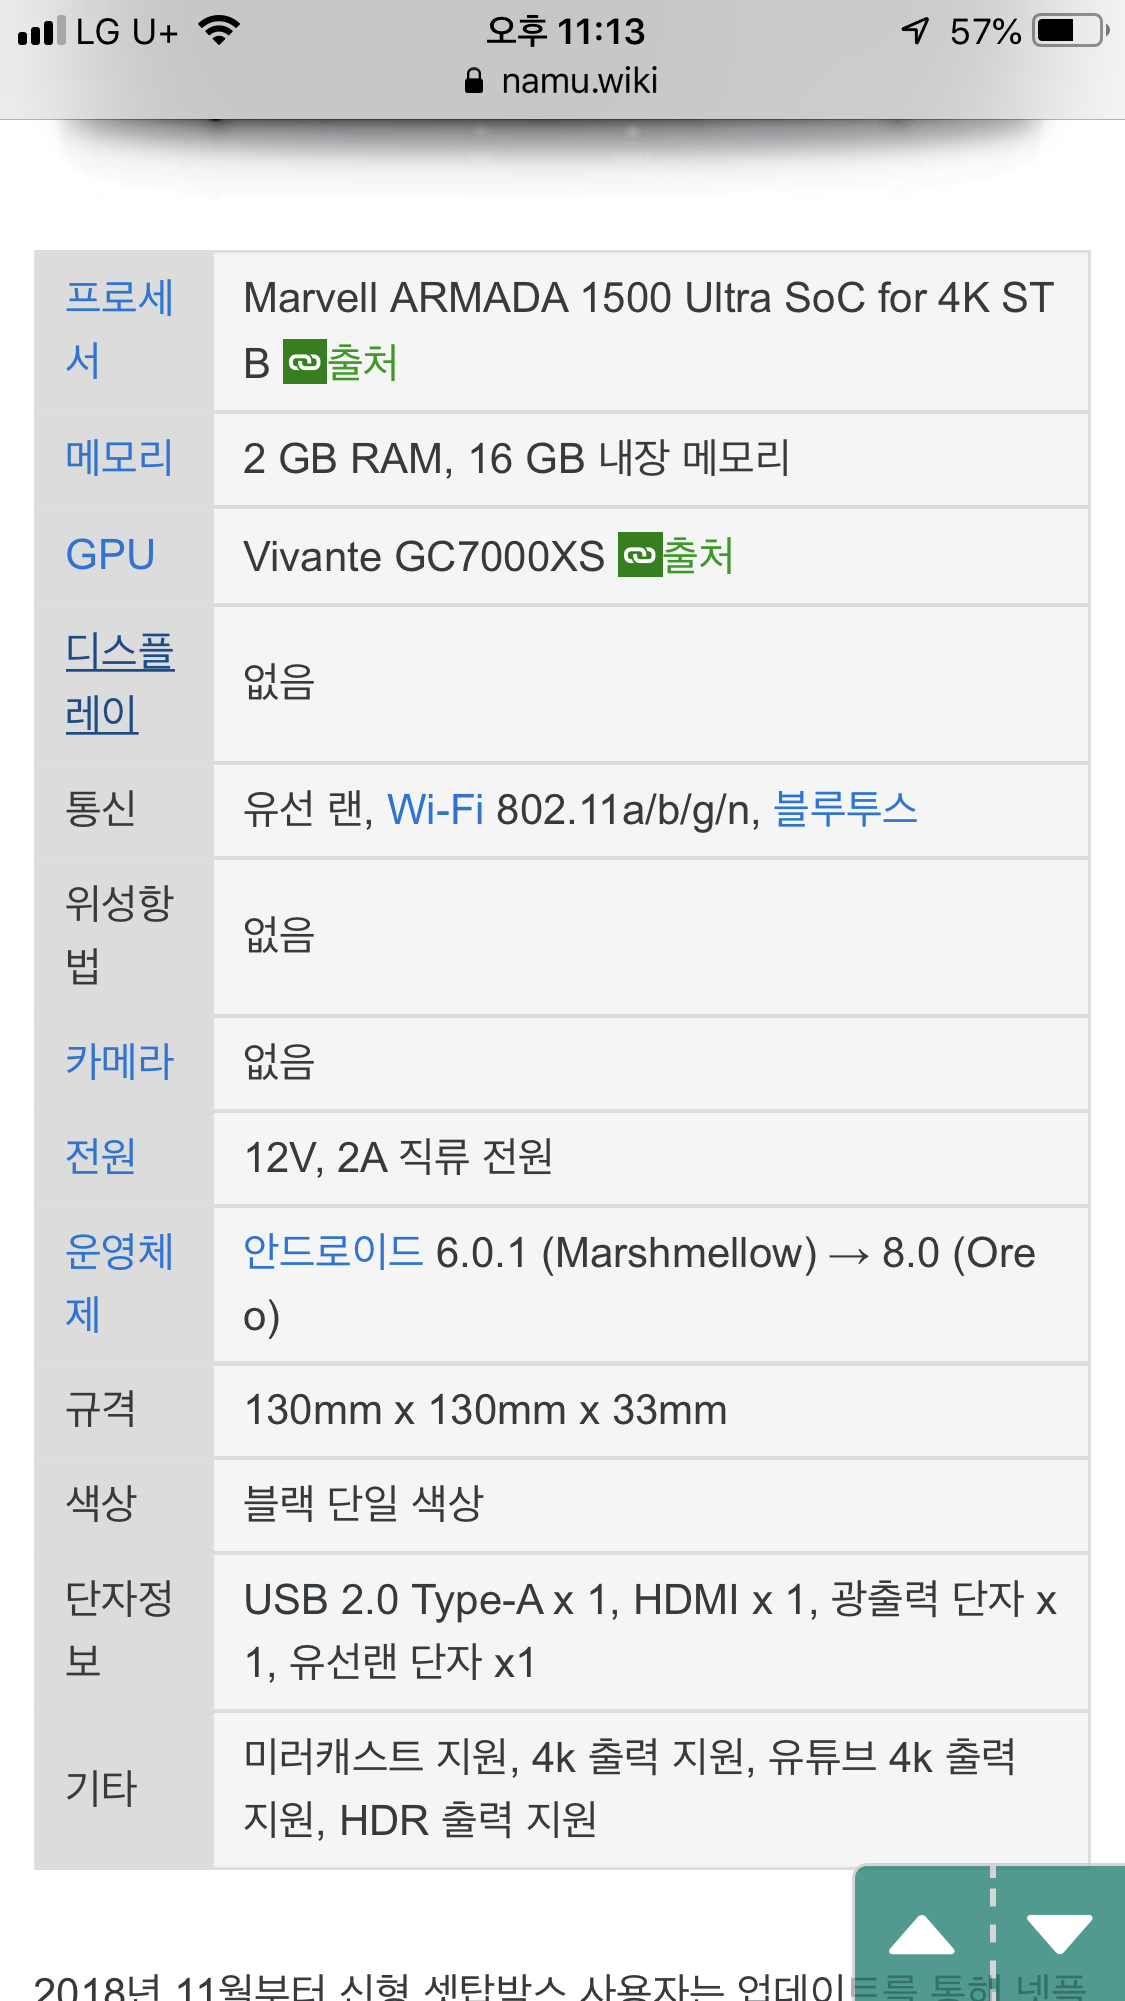Tap the location arrow status icon
1125x2001 pixels.
(x=915, y=31)
